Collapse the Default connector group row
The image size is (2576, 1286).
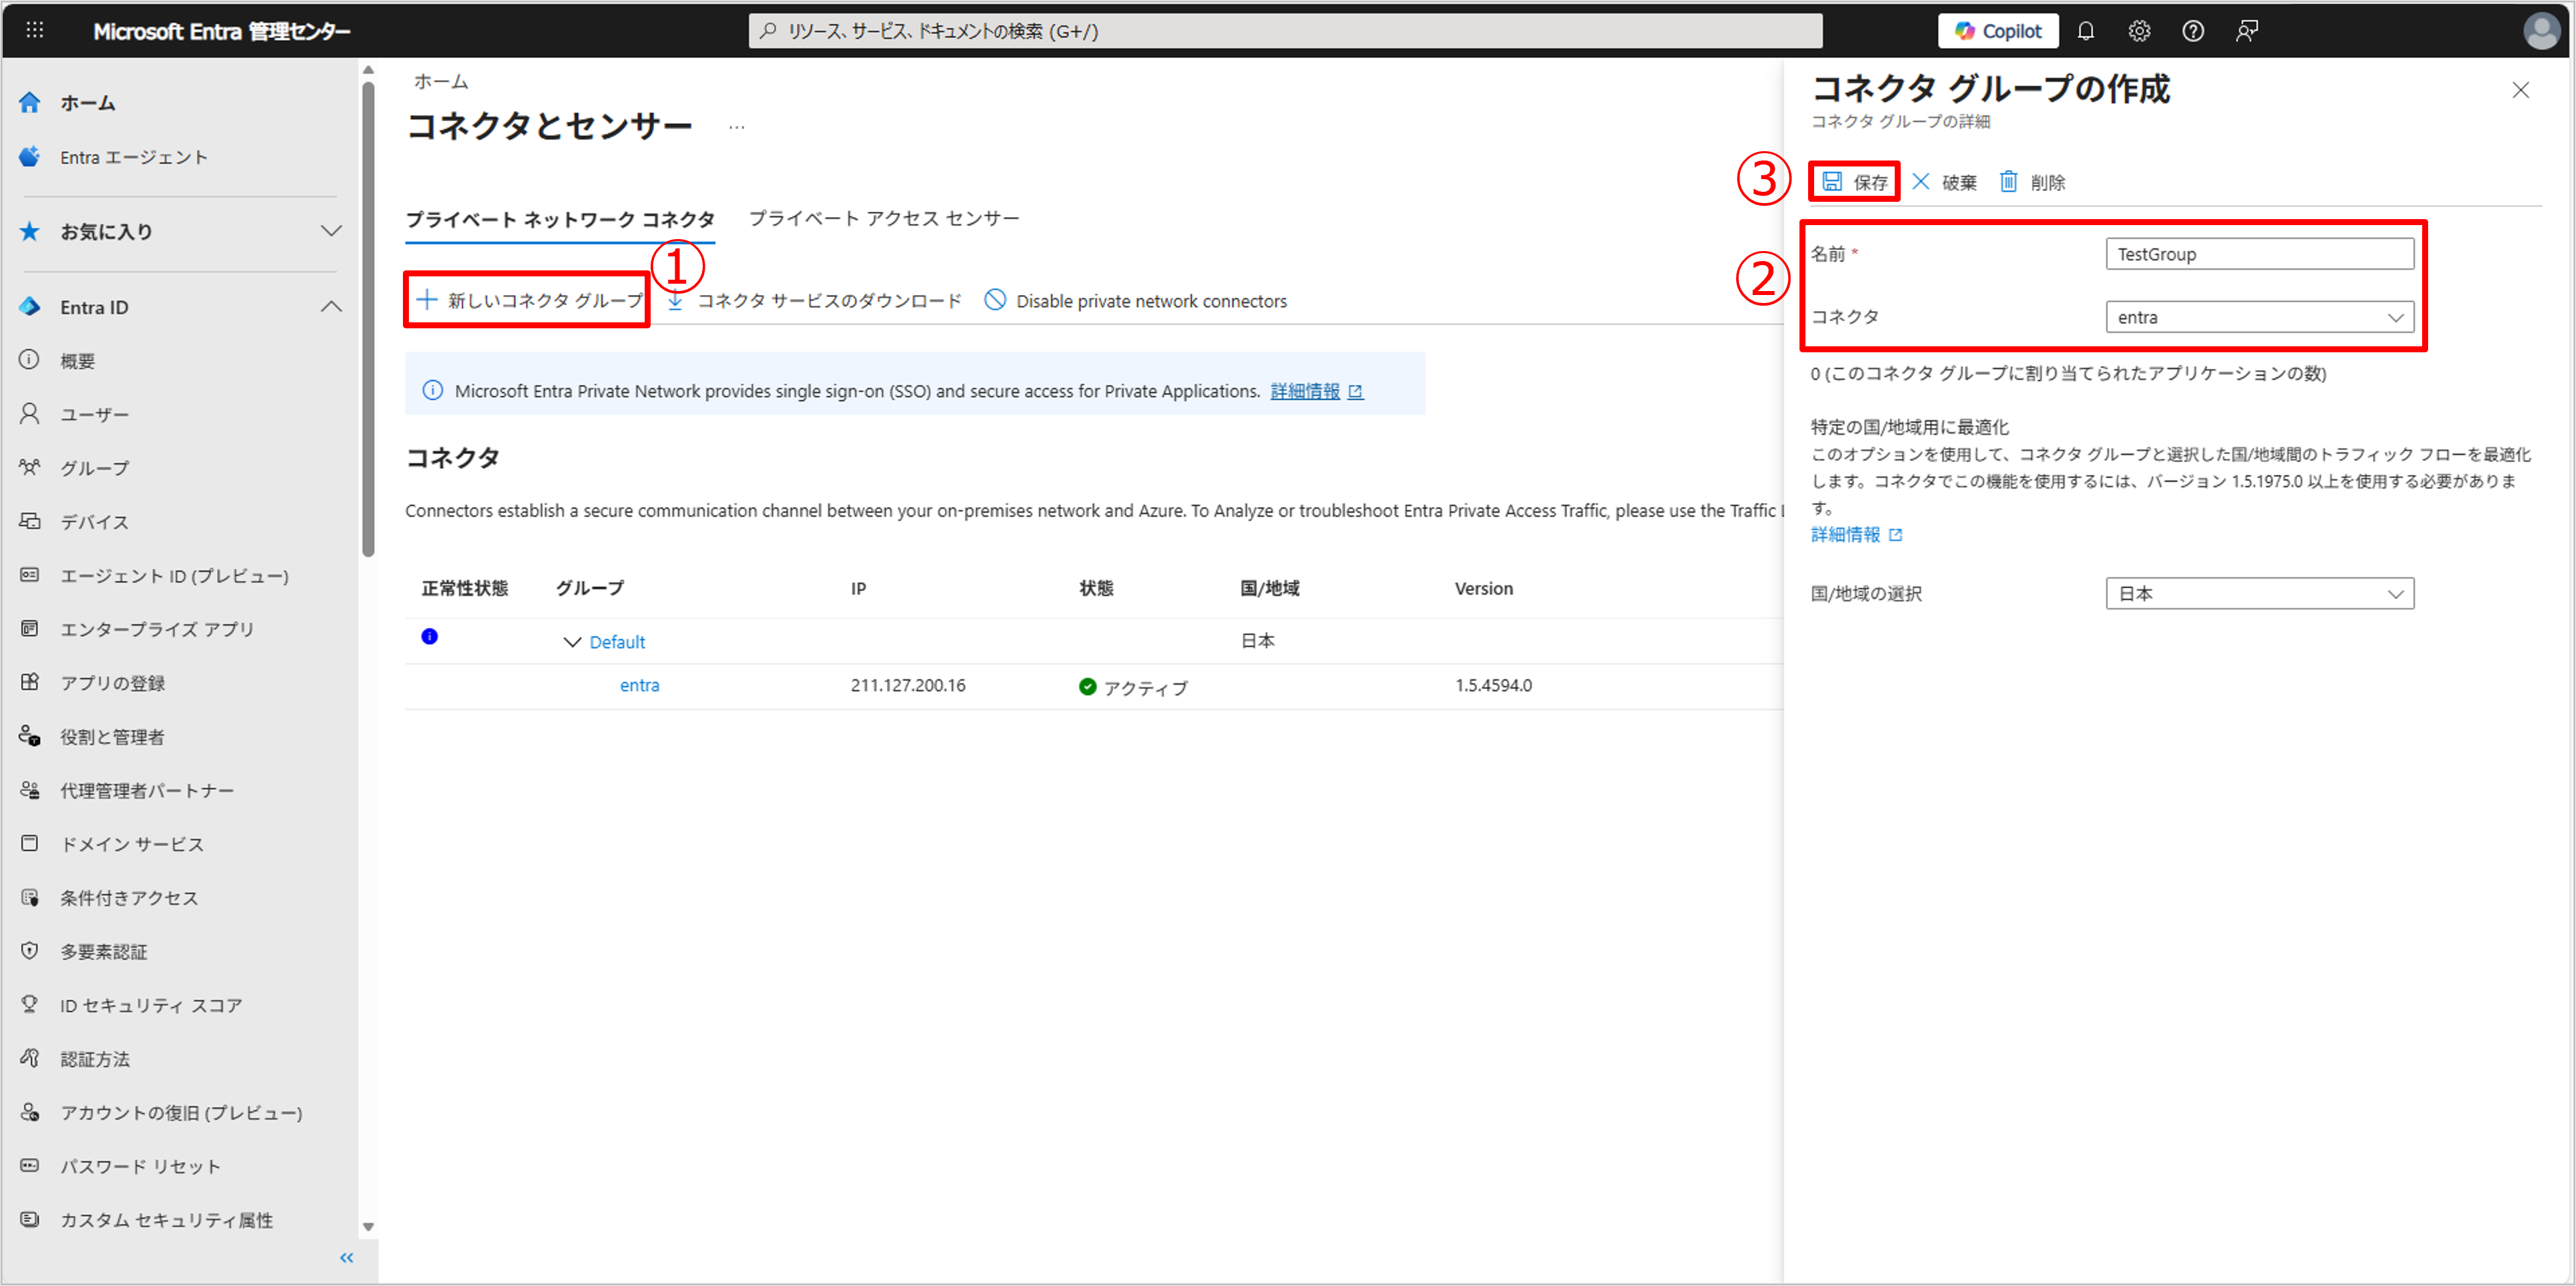coord(572,642)
